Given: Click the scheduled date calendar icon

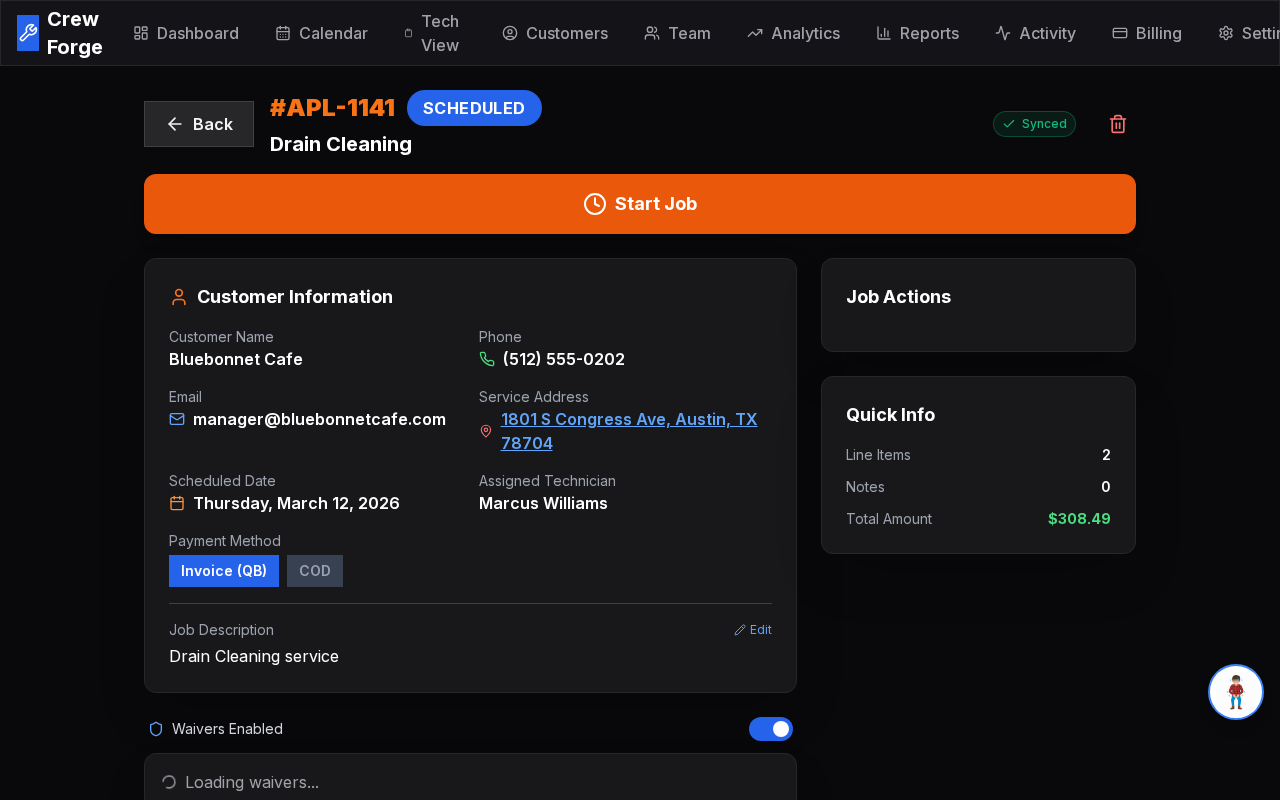Looking at the screenshot, I should pos(177,503).
